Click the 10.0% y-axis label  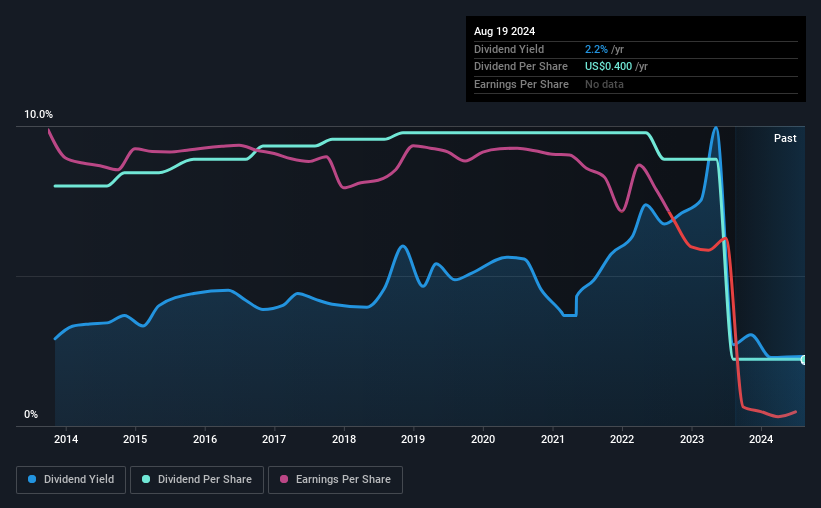pos(38,115)
